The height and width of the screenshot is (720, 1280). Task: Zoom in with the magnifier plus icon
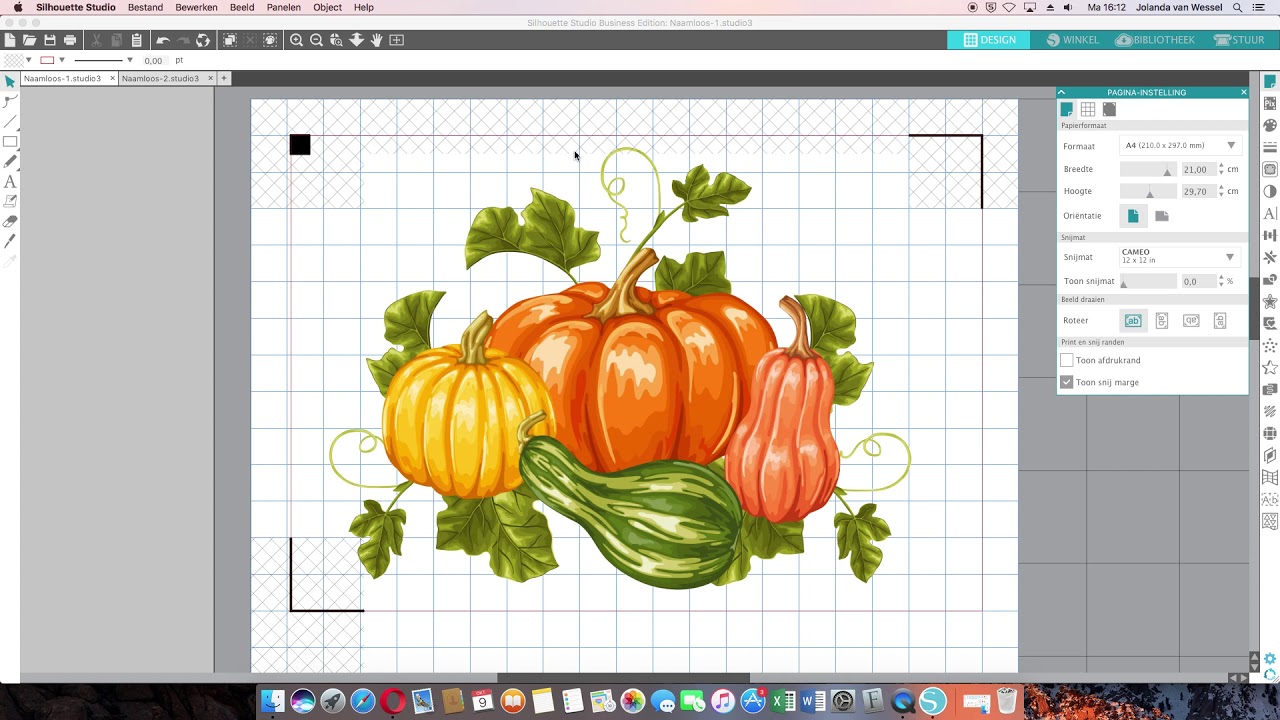[x=297, y=40]
